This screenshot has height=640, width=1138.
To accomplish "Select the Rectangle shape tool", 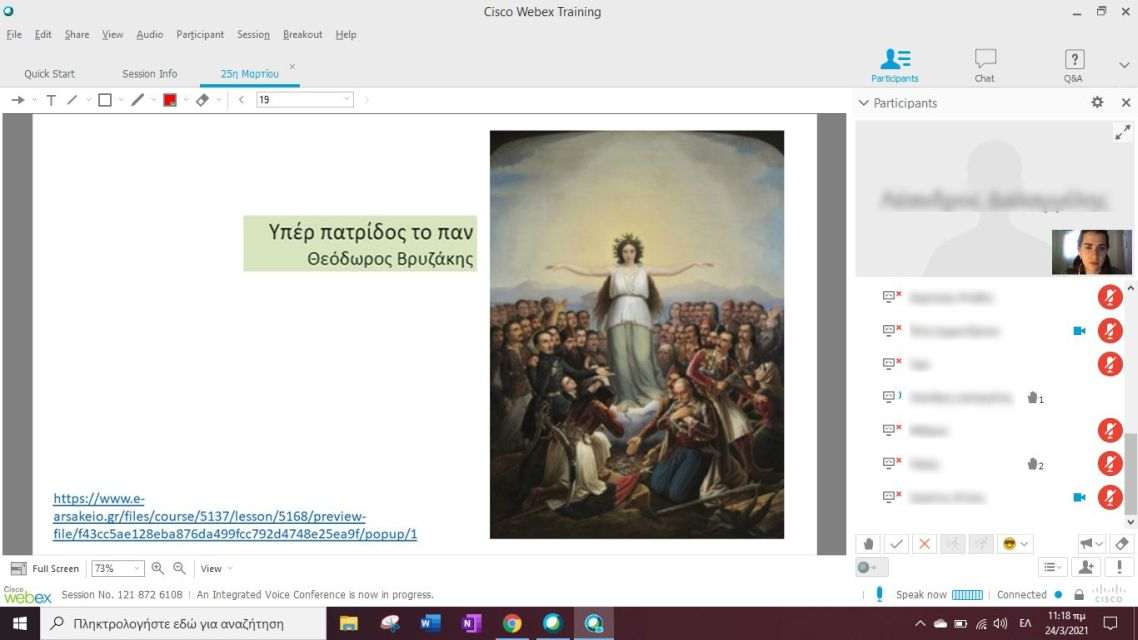I will [104, 100].
